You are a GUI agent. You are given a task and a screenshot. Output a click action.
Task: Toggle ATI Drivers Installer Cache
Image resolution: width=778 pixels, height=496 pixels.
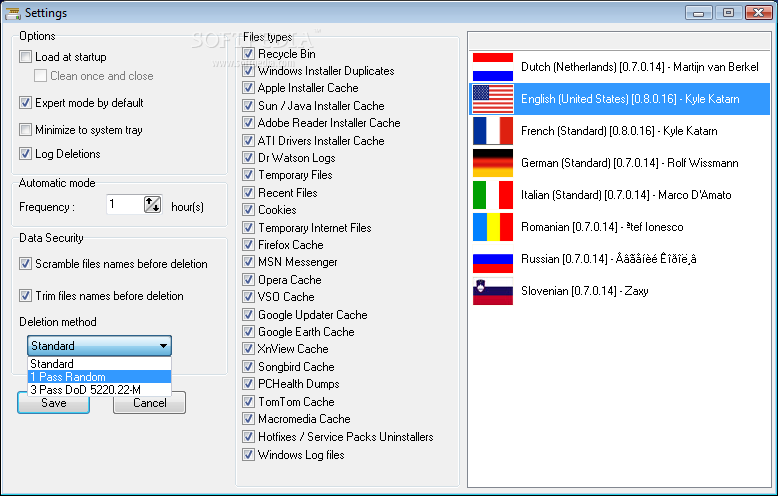248,140
